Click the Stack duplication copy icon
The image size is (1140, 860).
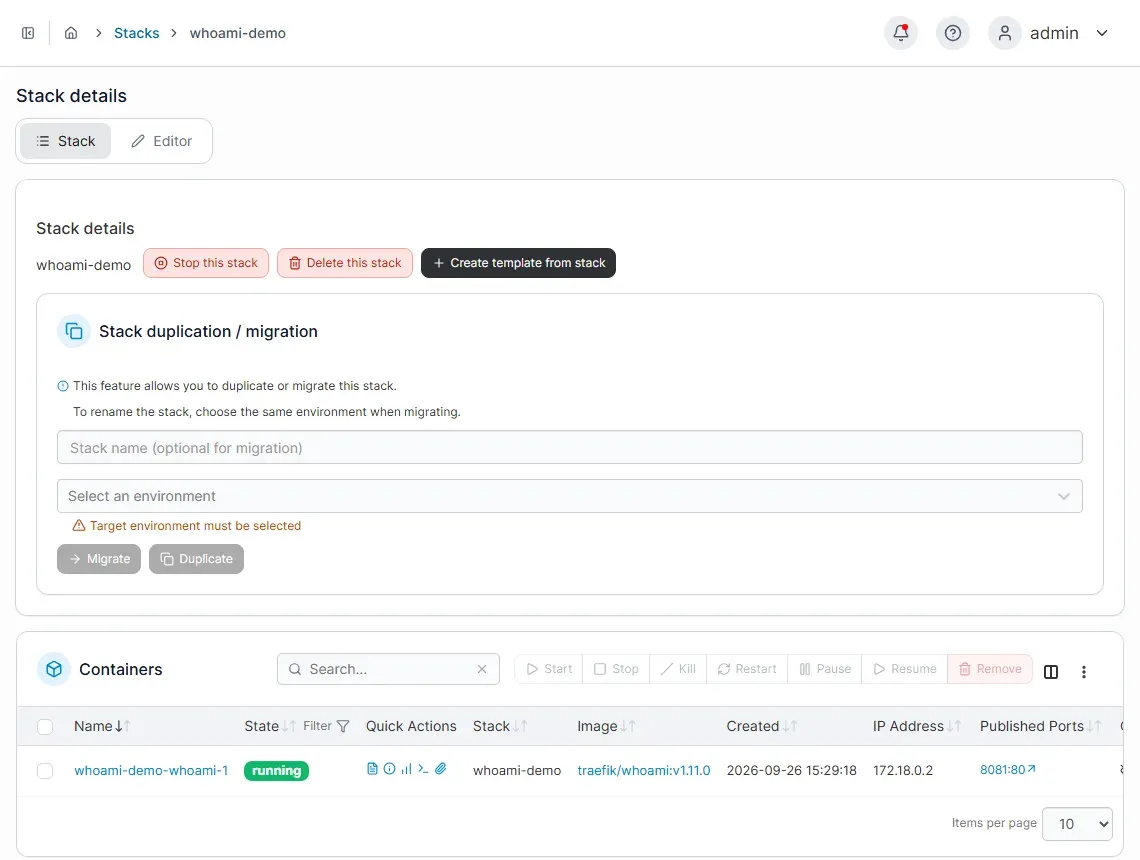(x=74, y=331)
